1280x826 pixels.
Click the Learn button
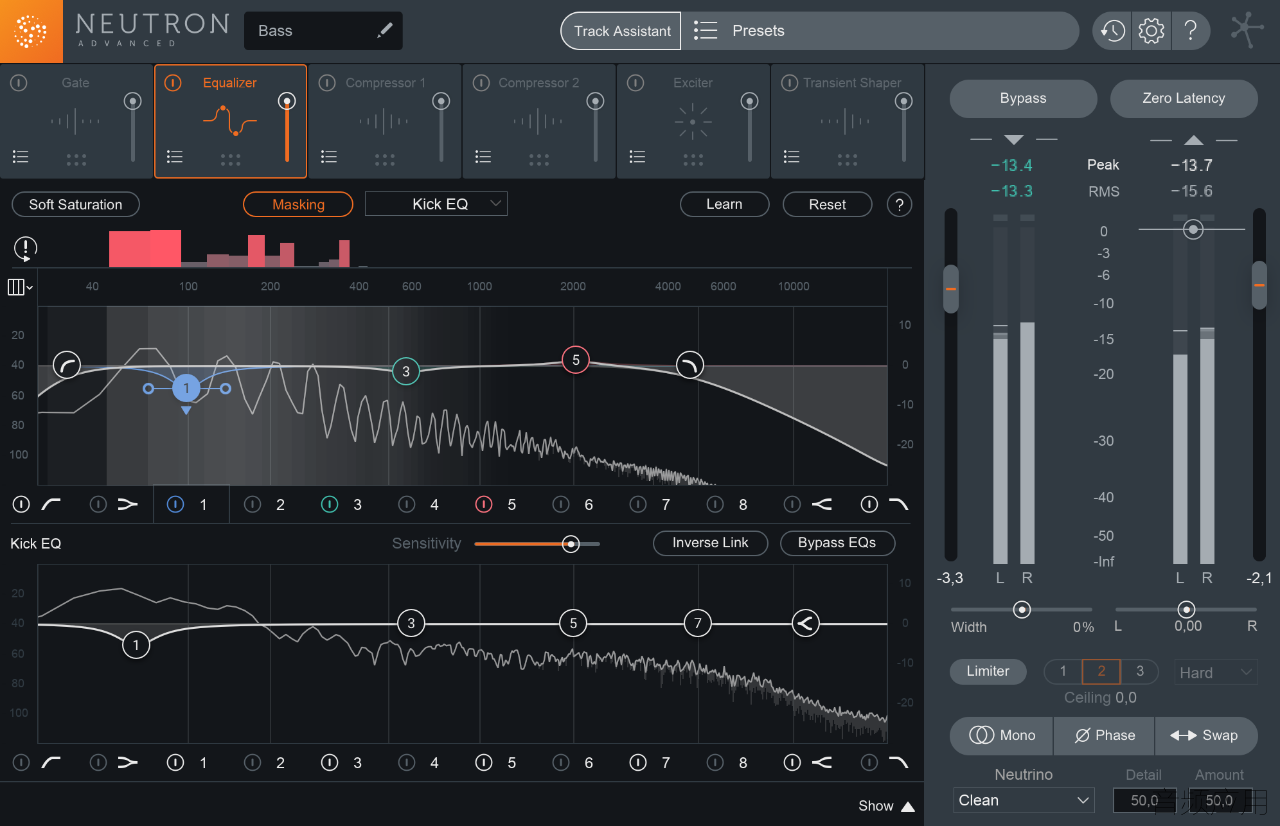[724, 204]
